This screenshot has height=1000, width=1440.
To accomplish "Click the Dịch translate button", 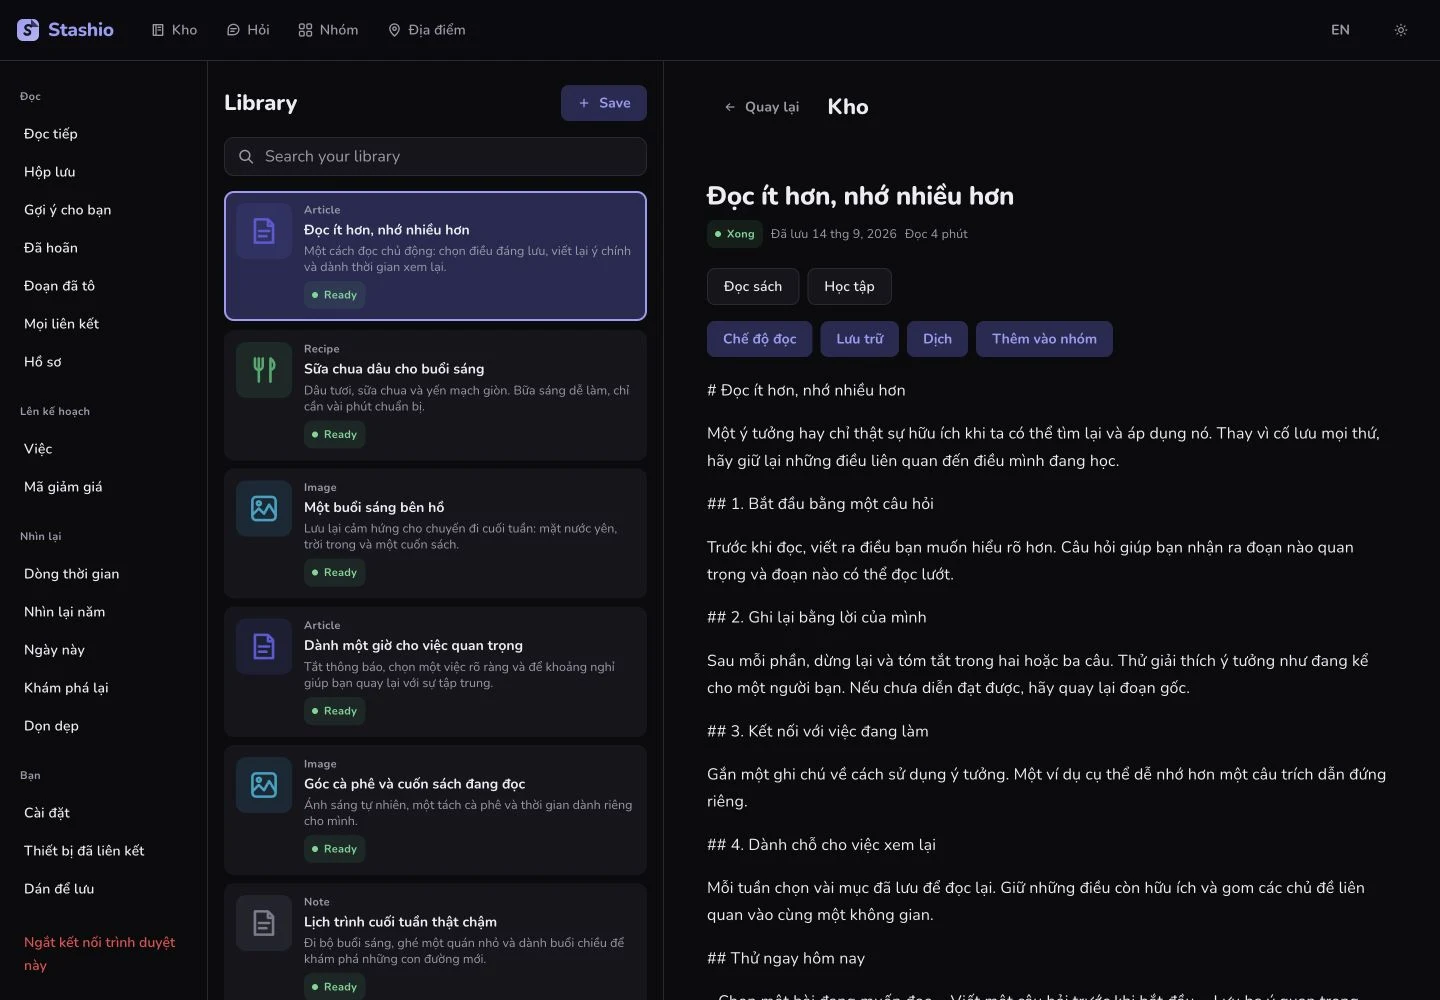I will [937, 339].
